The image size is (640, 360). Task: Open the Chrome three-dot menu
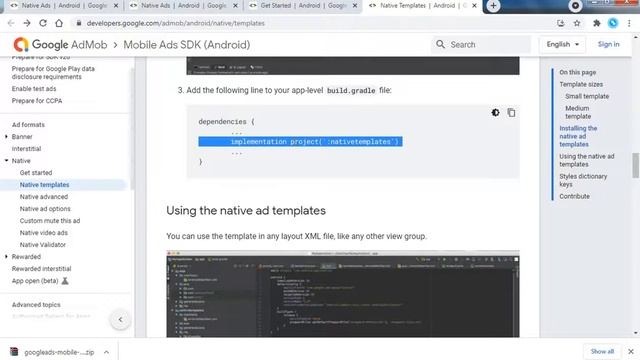click(629, 23)
